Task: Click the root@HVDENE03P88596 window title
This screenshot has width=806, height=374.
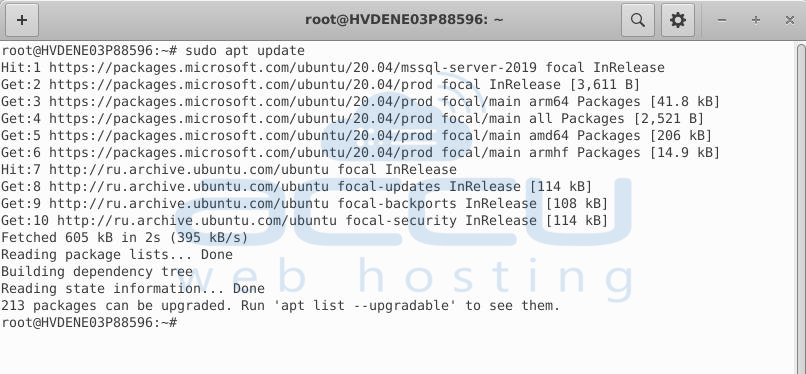Action: 404,20
